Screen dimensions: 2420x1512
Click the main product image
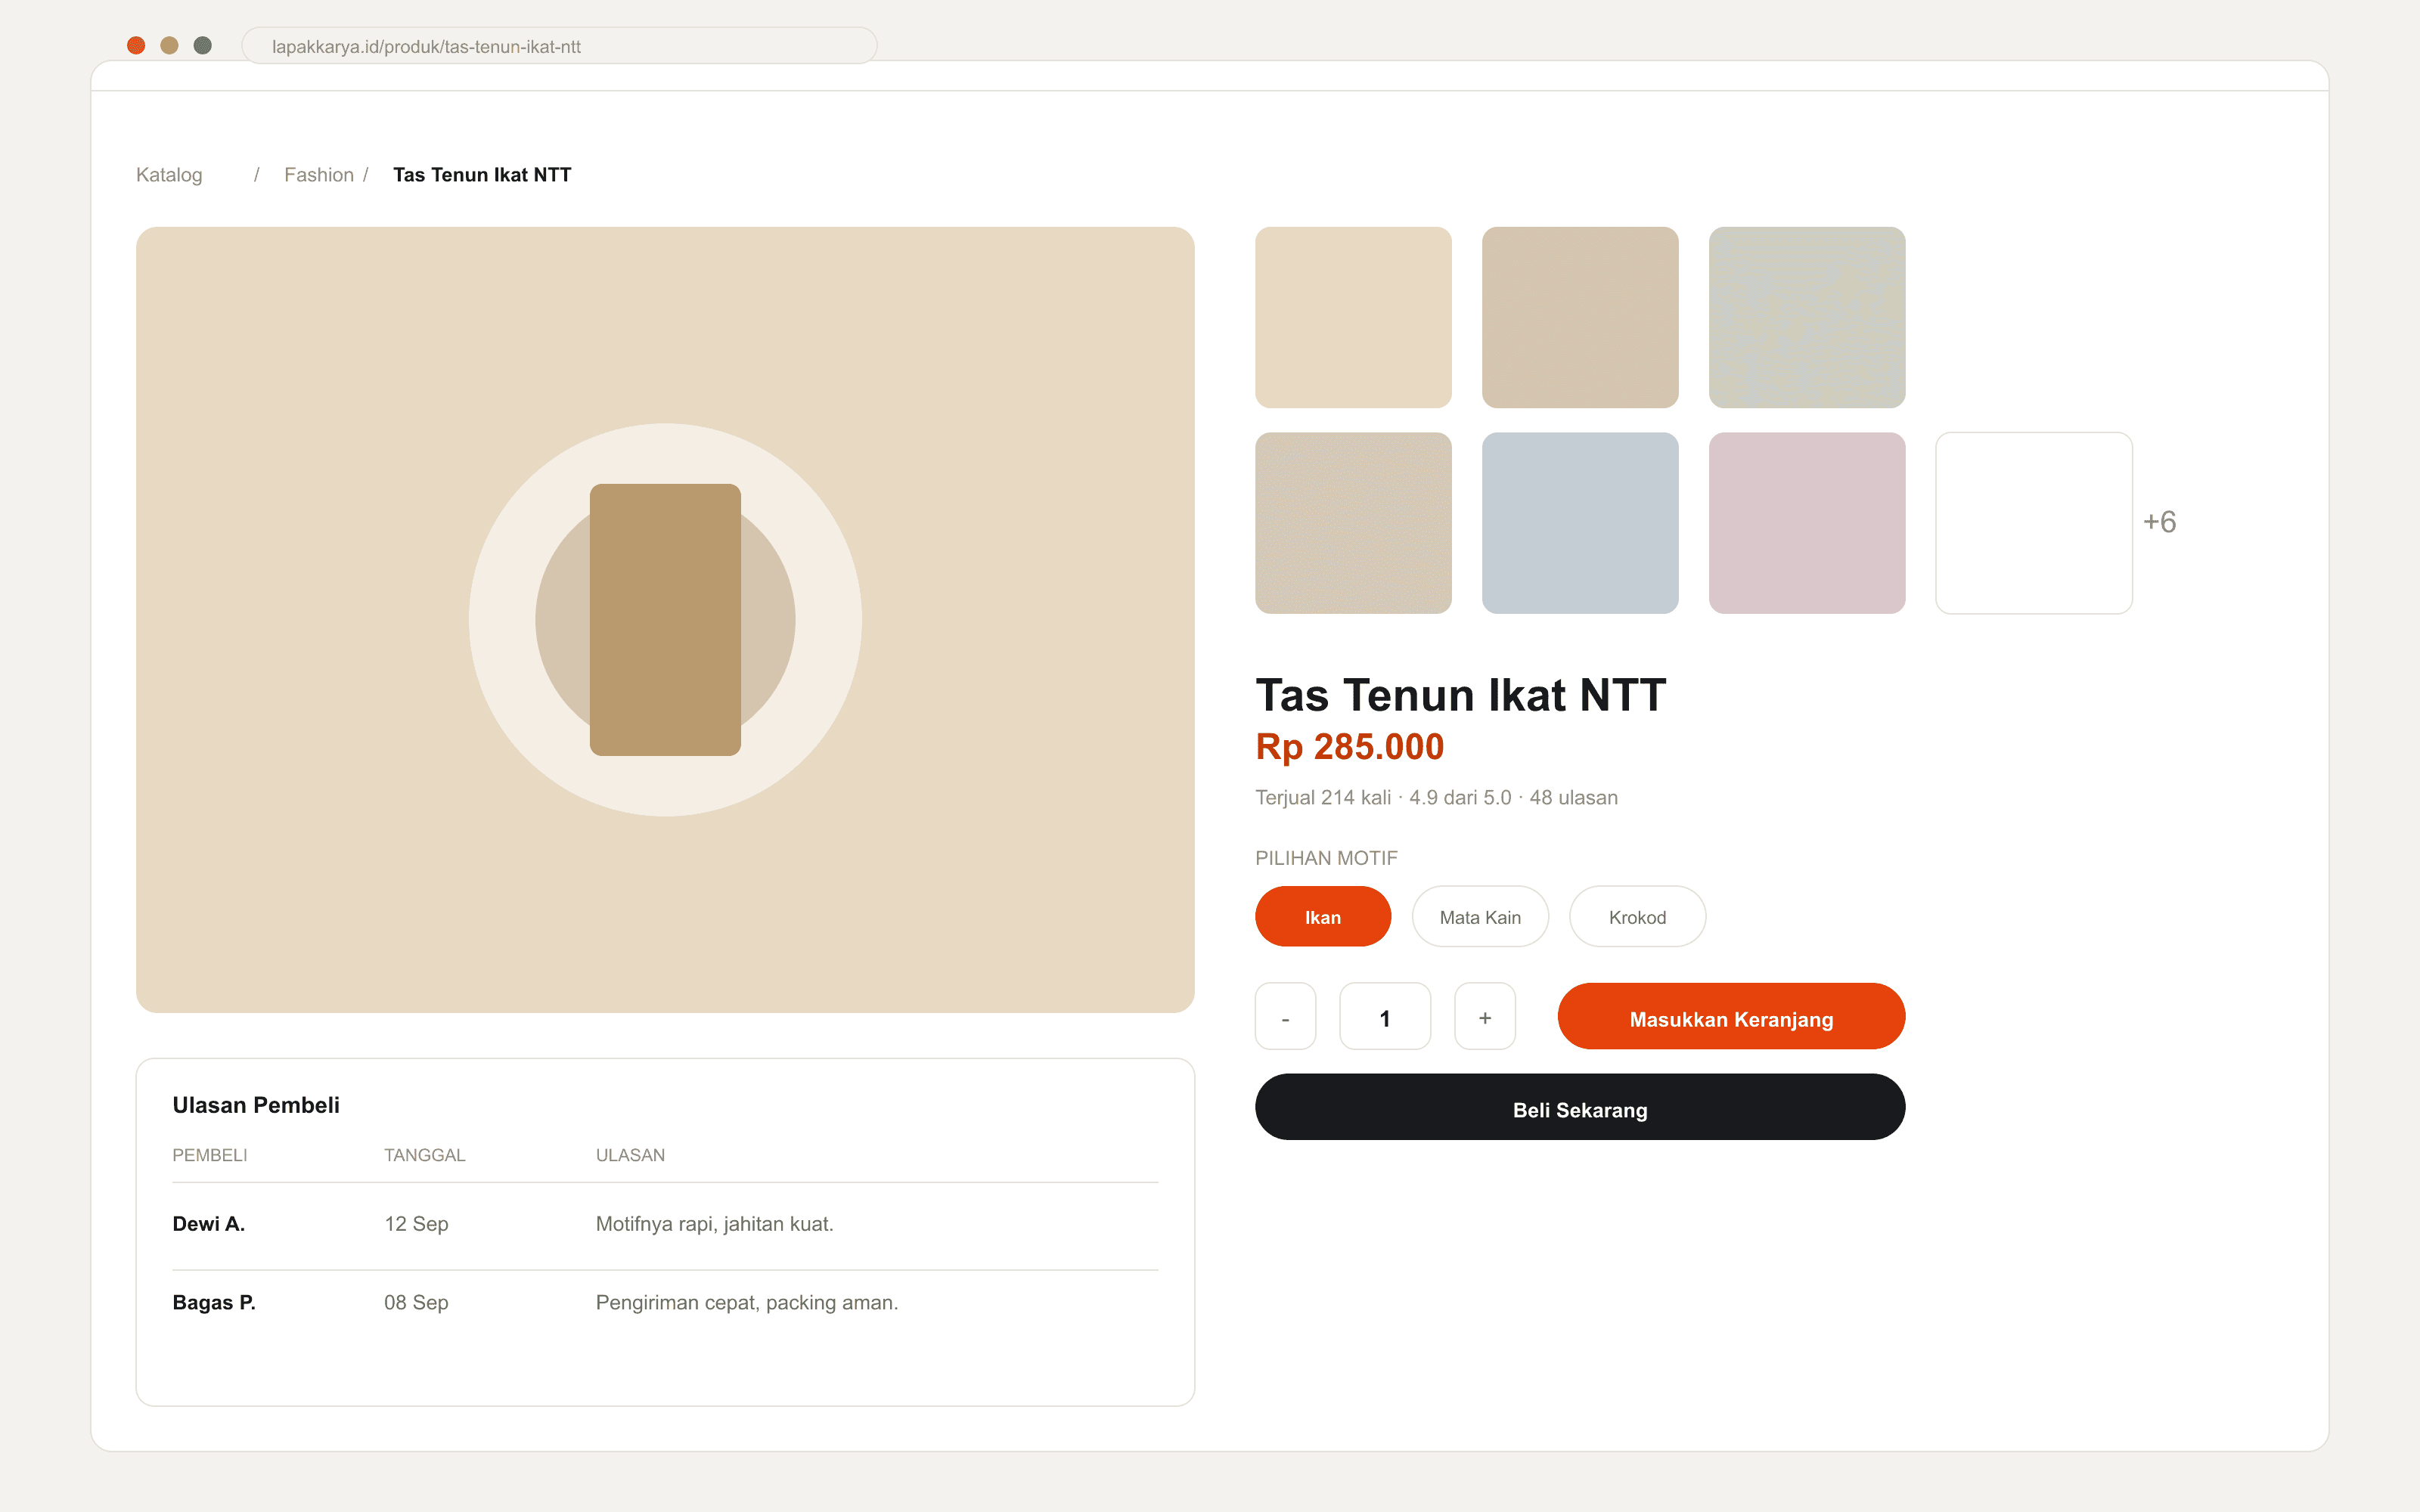(x=665, y=620)
